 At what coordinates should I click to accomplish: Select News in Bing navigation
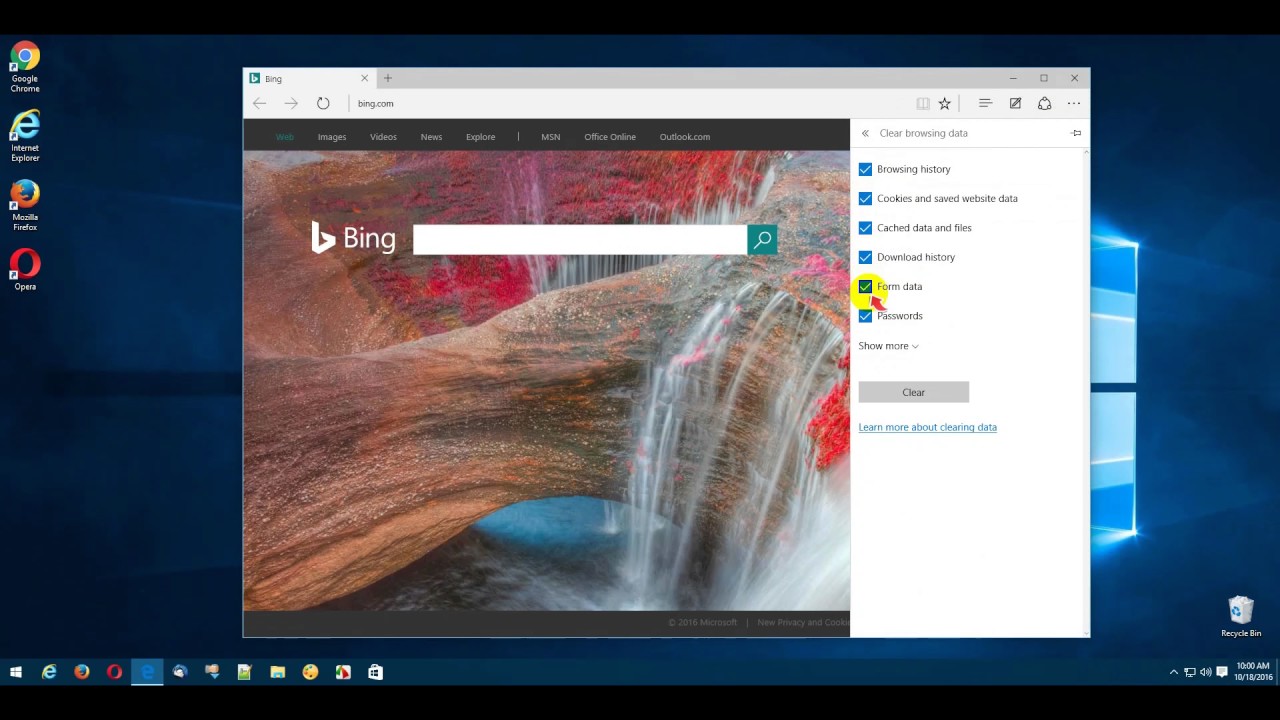tap(431, 137)
